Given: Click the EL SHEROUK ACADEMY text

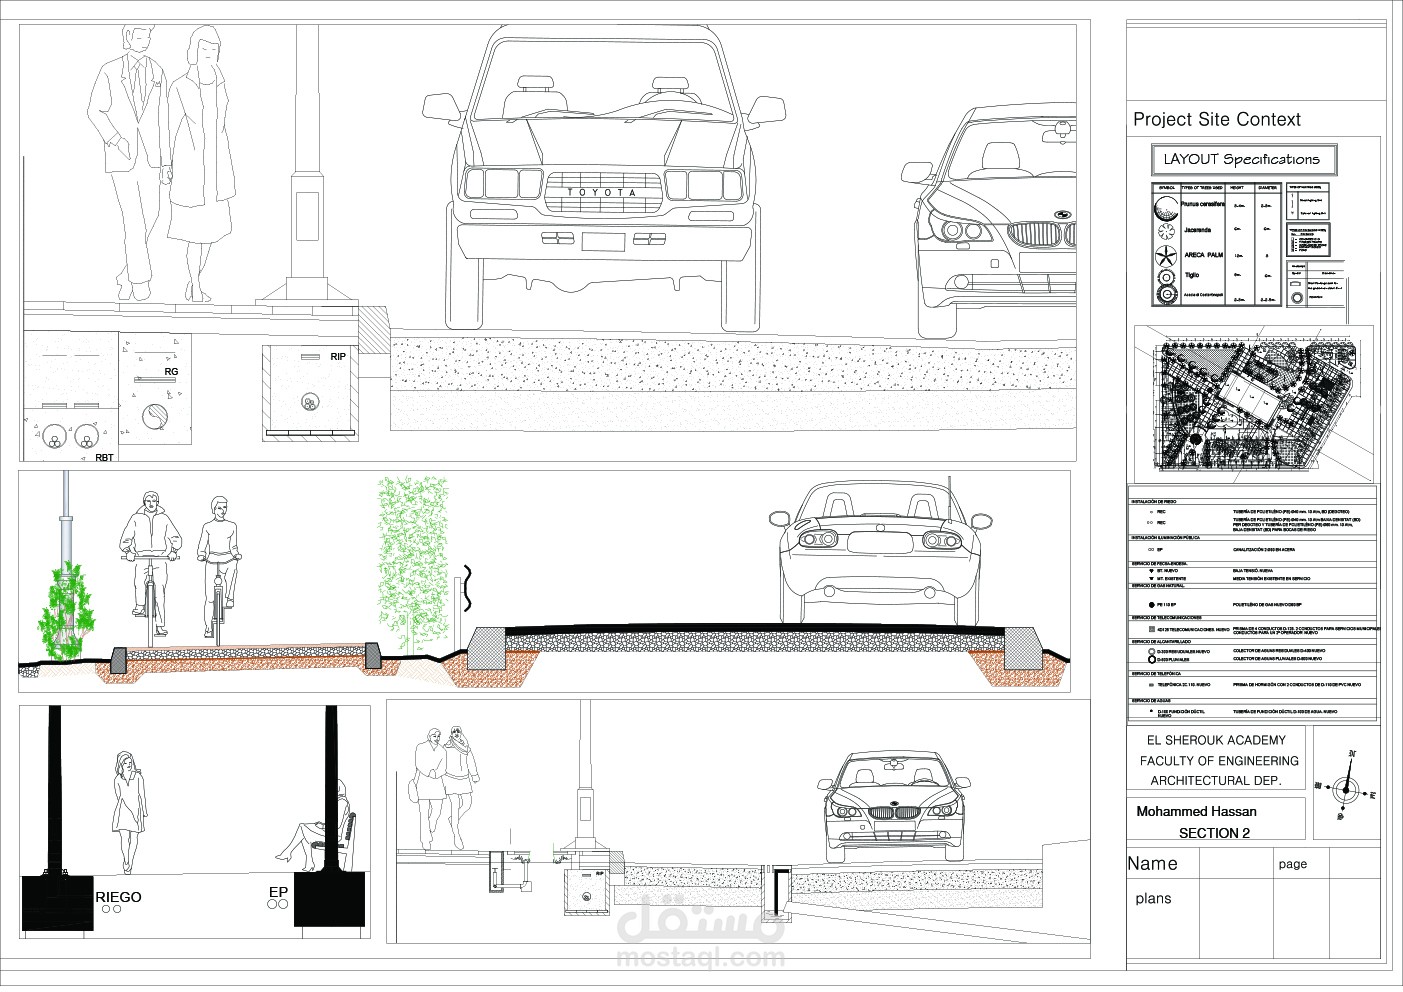Looking at the screenshot, I should pos(1215,741).
